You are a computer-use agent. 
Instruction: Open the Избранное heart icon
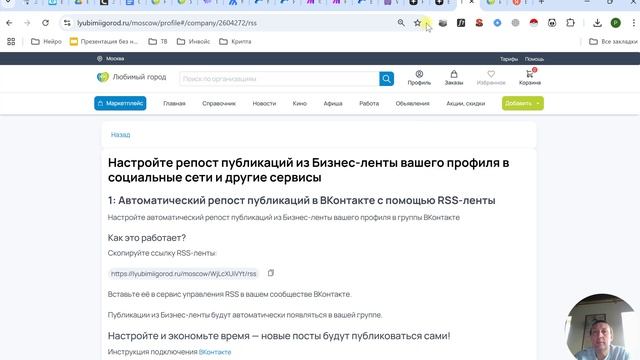click(x=491, y=78)
